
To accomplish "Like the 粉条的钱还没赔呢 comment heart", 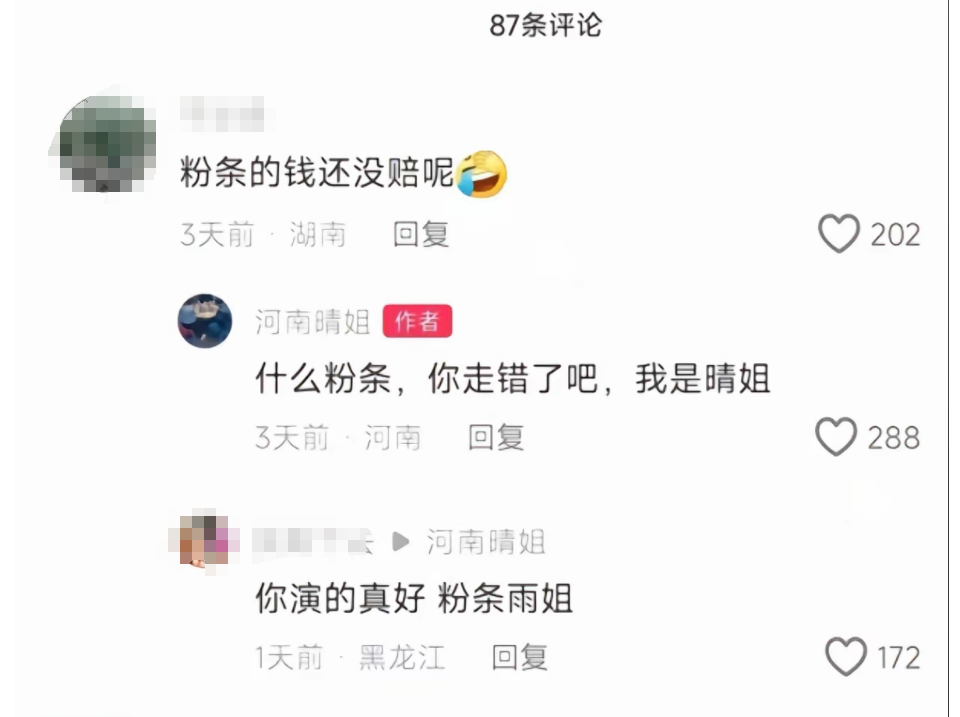I will click(x=839, y=234).
